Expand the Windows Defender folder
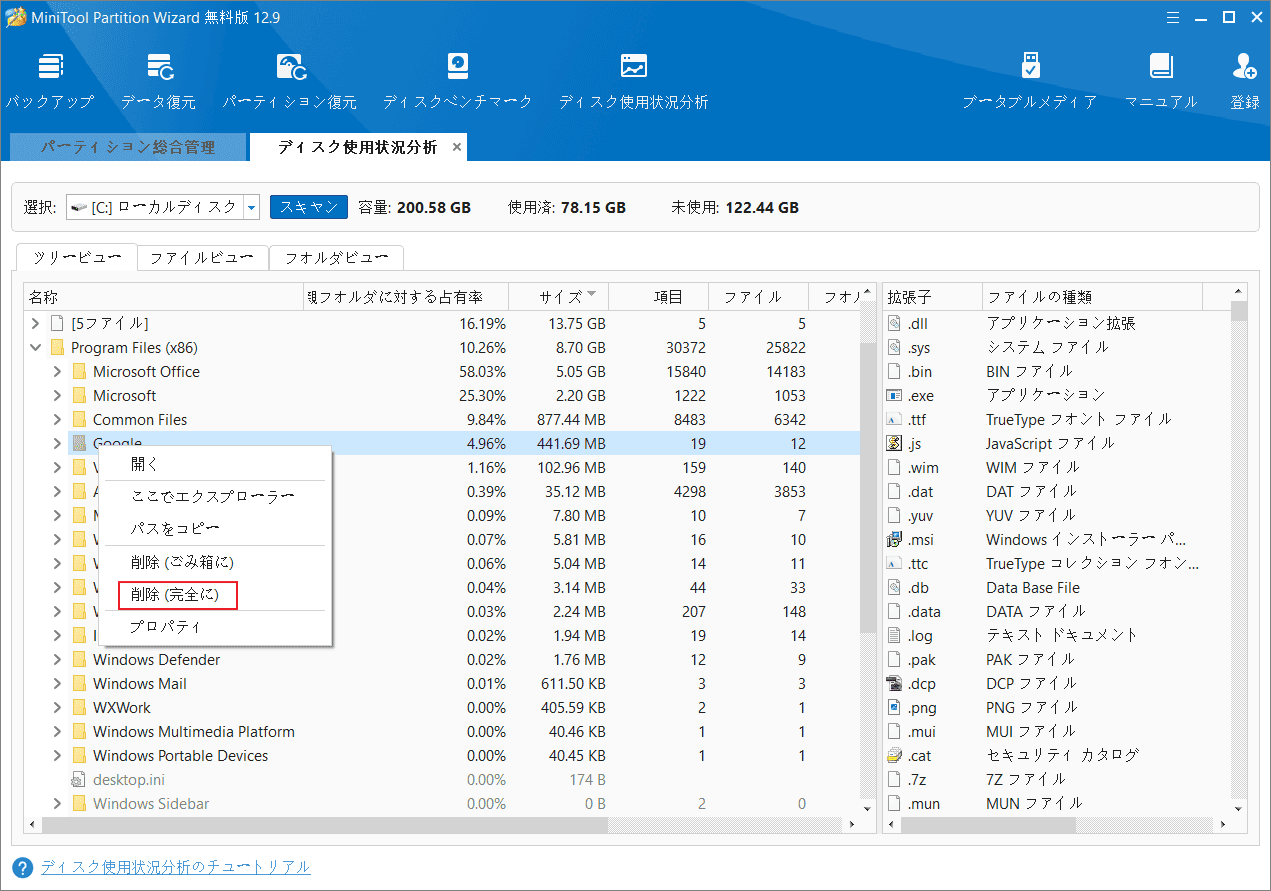 pyautogui.click(x=59, y=659)
